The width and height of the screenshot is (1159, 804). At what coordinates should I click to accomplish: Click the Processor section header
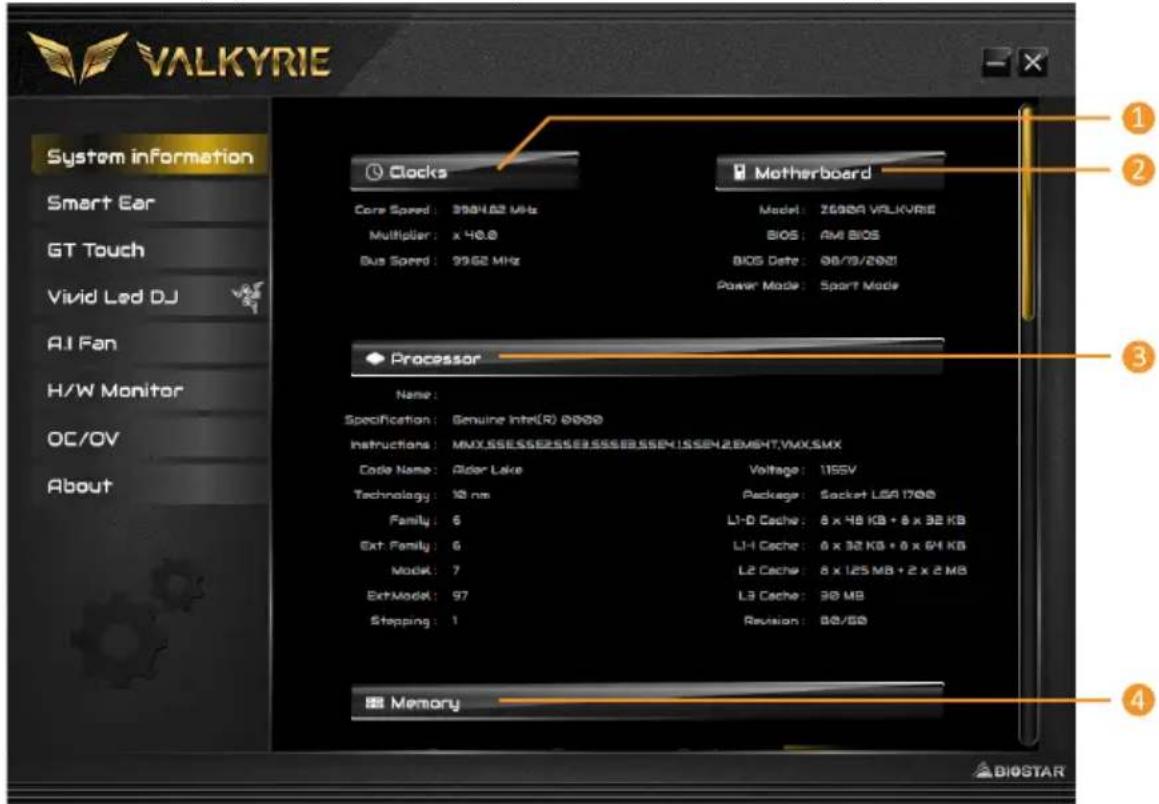tap(647, 358)
